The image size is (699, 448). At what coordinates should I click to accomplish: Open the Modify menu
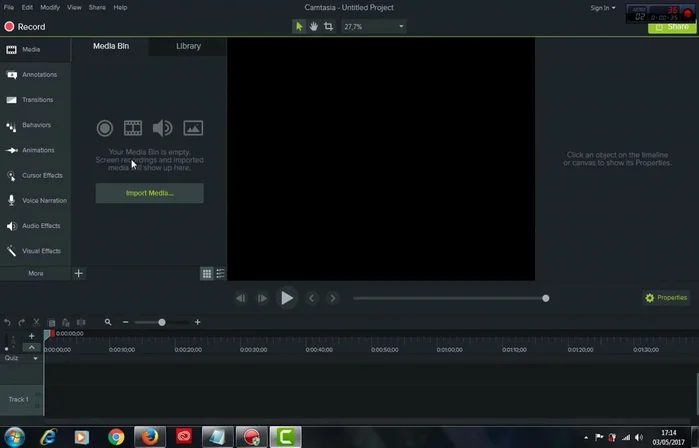pos(50,8)
